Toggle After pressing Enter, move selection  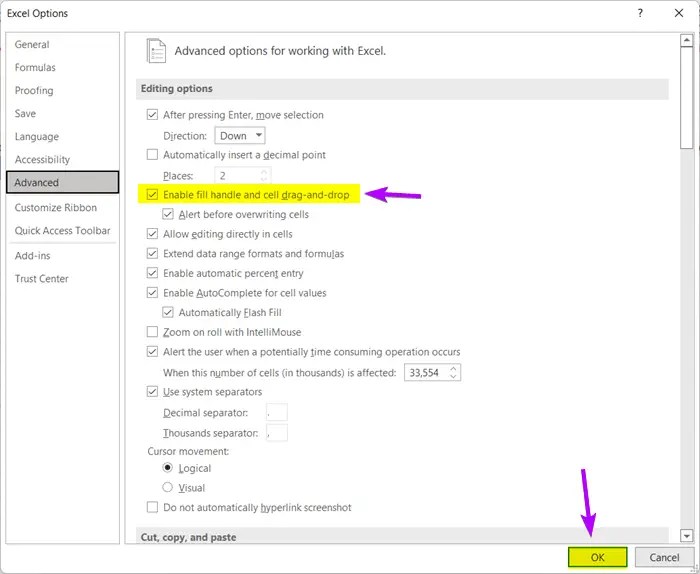(152, 115)
